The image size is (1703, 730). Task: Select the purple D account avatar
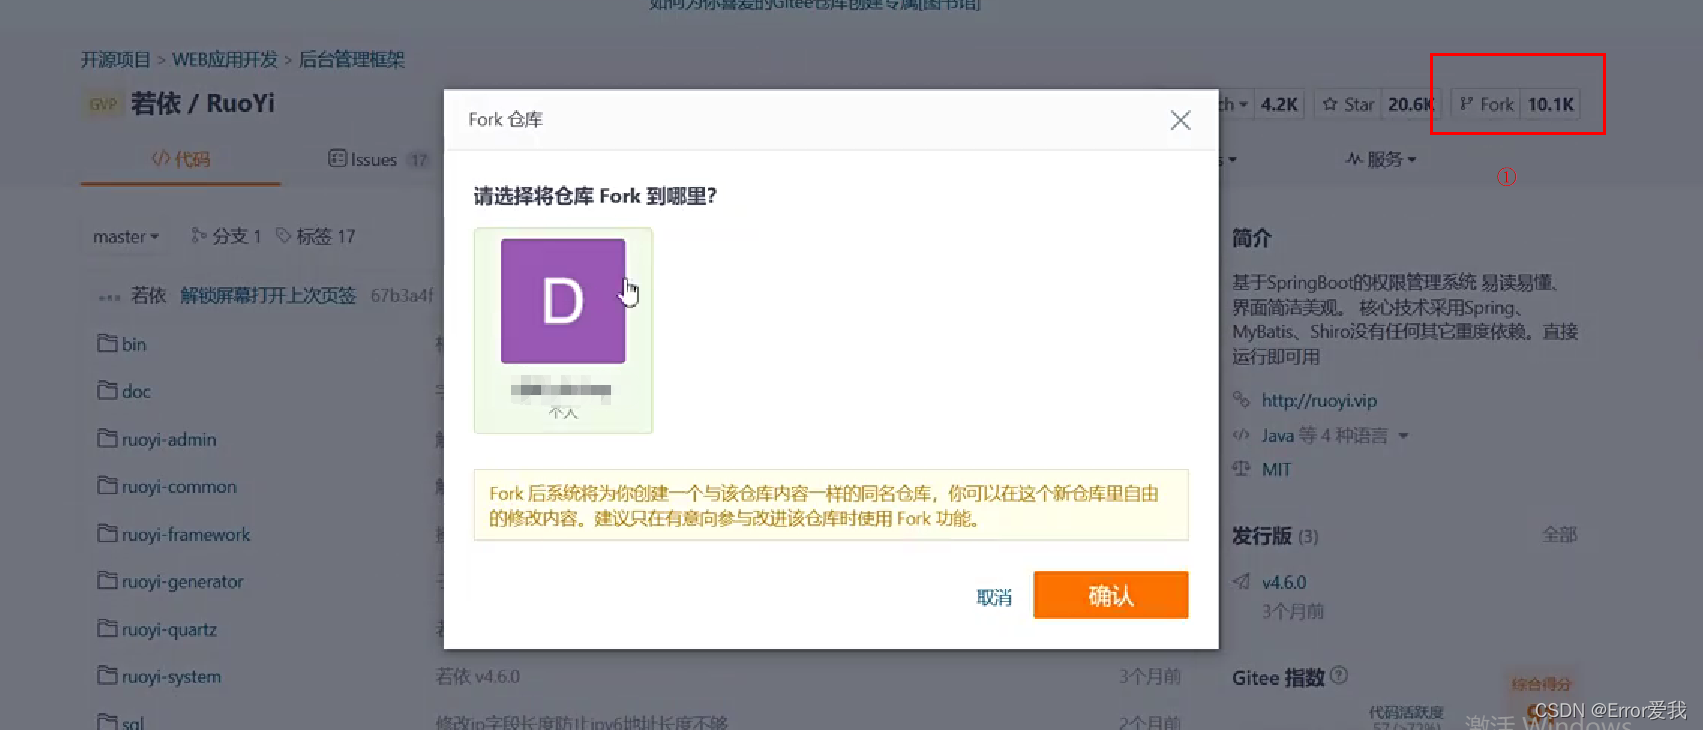[x=563, y=301]
